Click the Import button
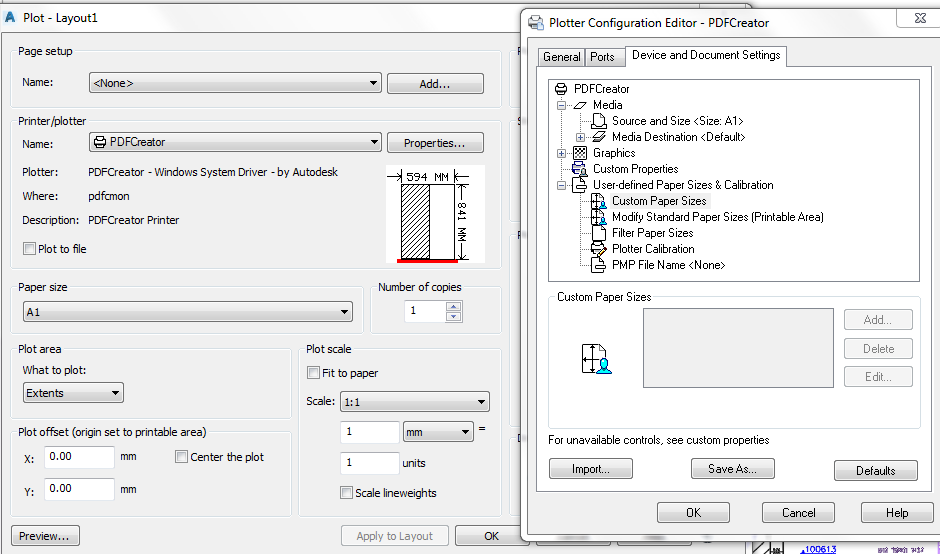940x554 pixels. [x=590, y=469]
